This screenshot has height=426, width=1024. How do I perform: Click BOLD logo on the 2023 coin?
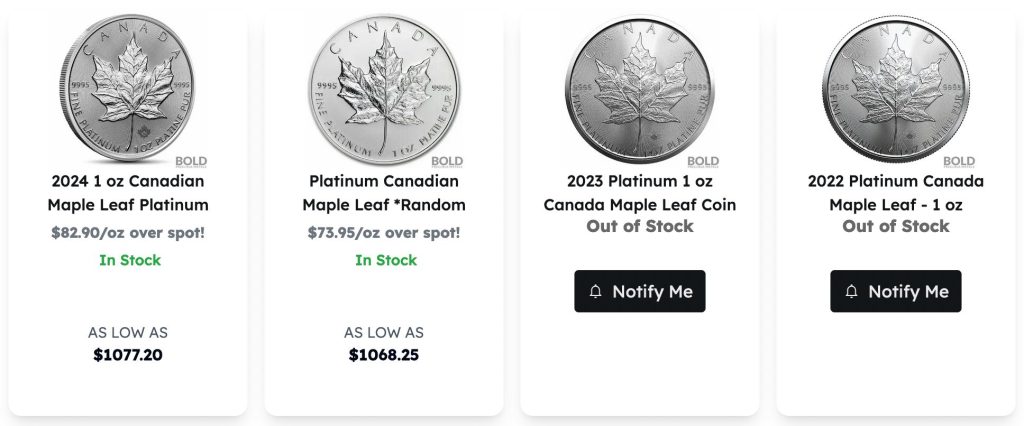[703, 161]
